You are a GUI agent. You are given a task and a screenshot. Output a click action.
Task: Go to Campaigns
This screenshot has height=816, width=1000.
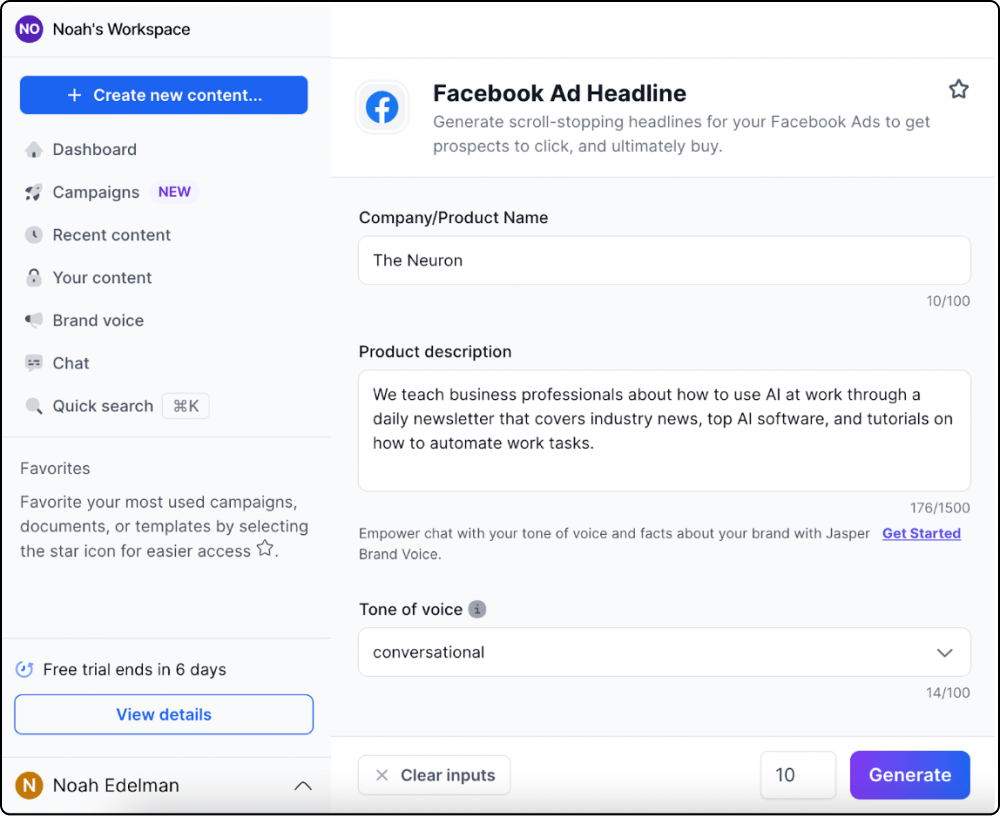[x=96, y=192]
